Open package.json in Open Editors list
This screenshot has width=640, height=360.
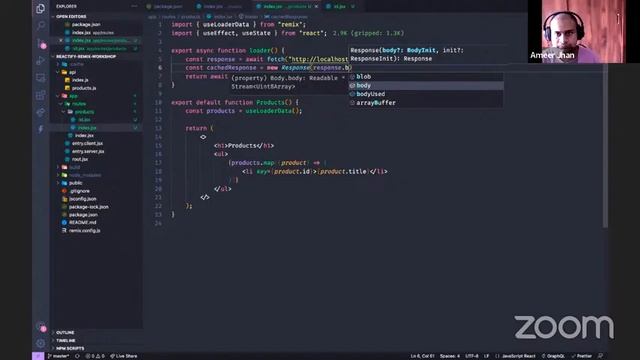(86, 24)
